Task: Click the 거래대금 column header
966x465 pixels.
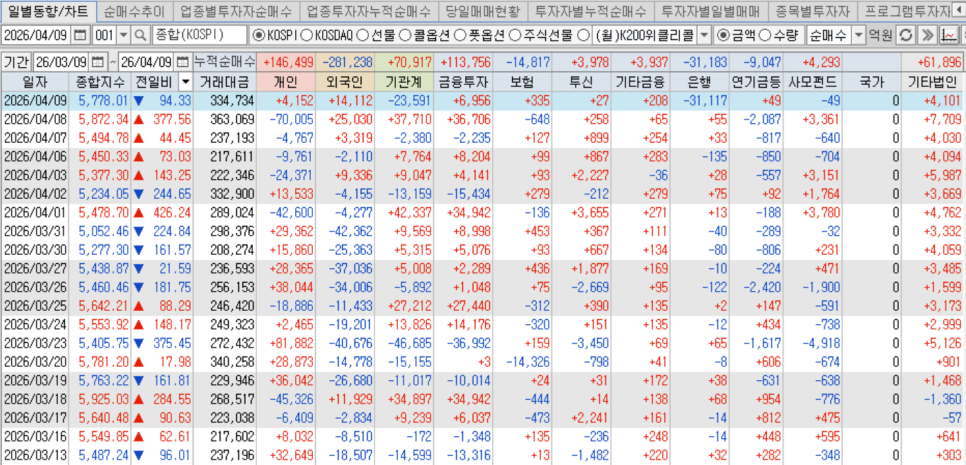Action: click(x=225, y=82)
